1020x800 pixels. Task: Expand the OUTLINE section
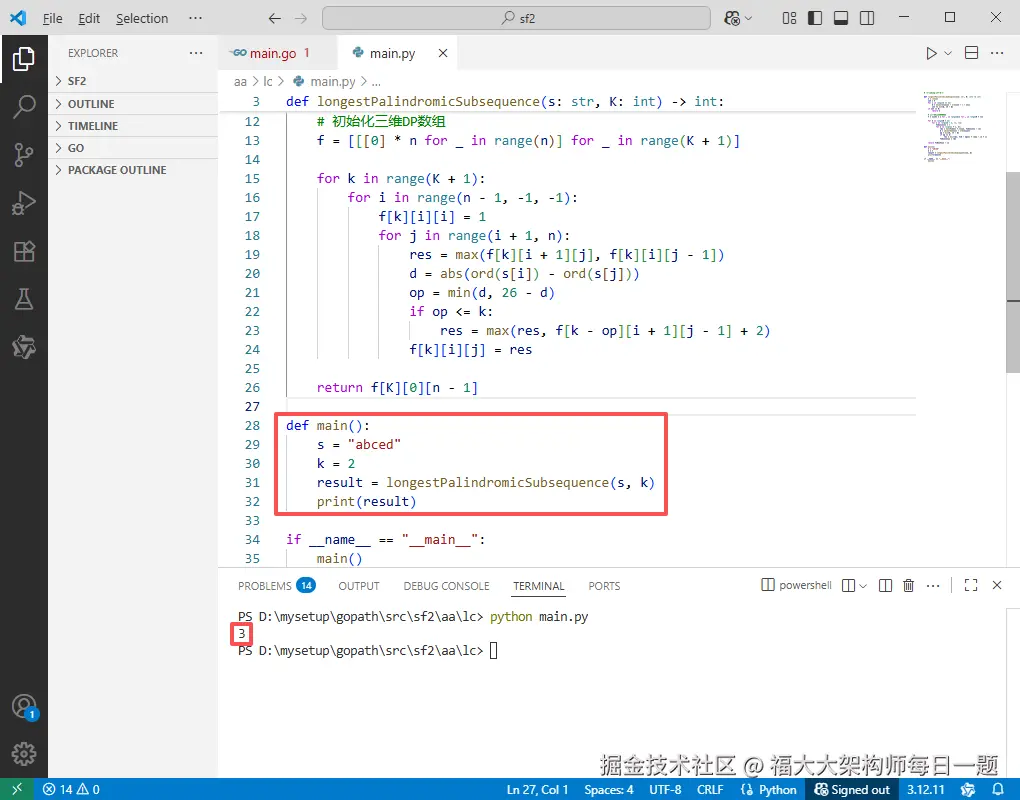[133, 104]
